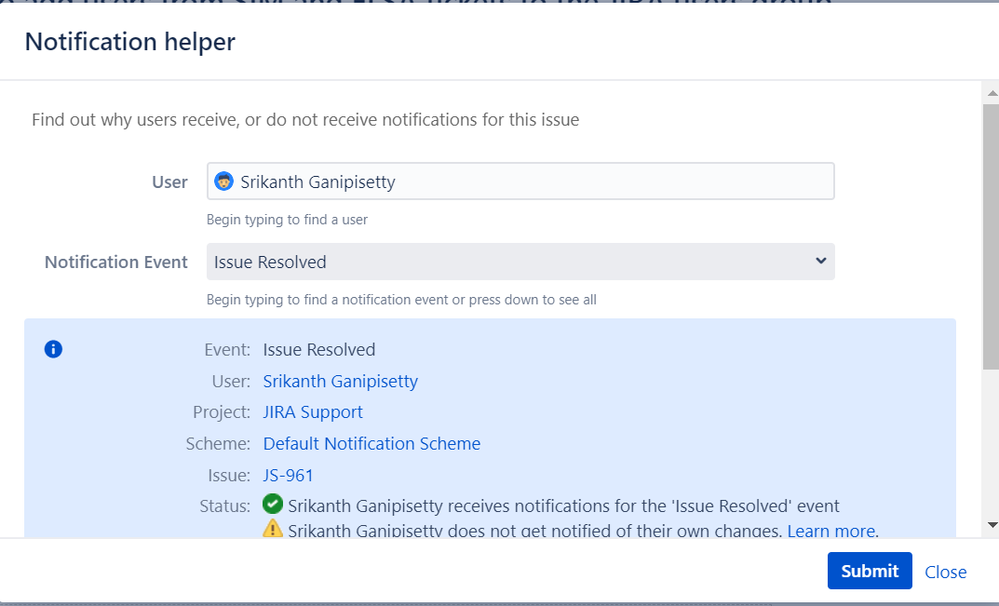Screen dimensions: 999x606
Task: Focus the User input field
Action: click(x=521, y=181)
